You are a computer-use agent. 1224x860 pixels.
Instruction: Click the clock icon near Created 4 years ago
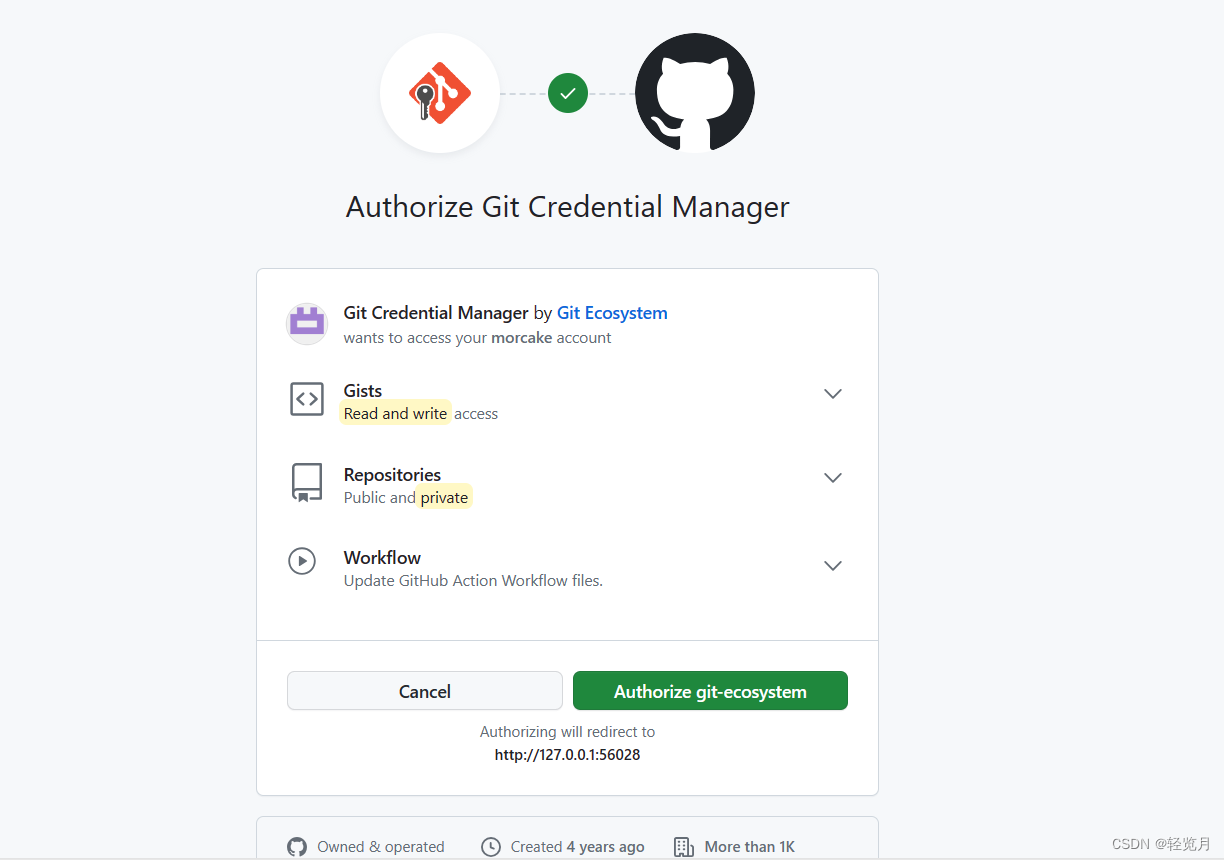(490, 846)
